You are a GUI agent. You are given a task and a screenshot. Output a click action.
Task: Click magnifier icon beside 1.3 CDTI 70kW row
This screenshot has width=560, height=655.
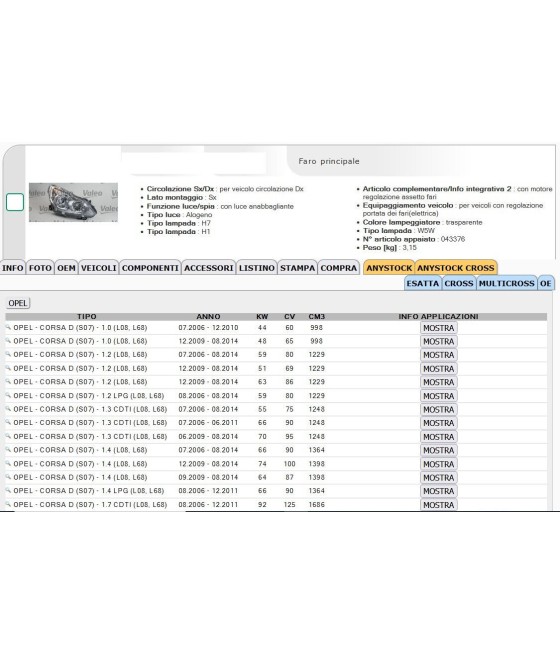8,436
